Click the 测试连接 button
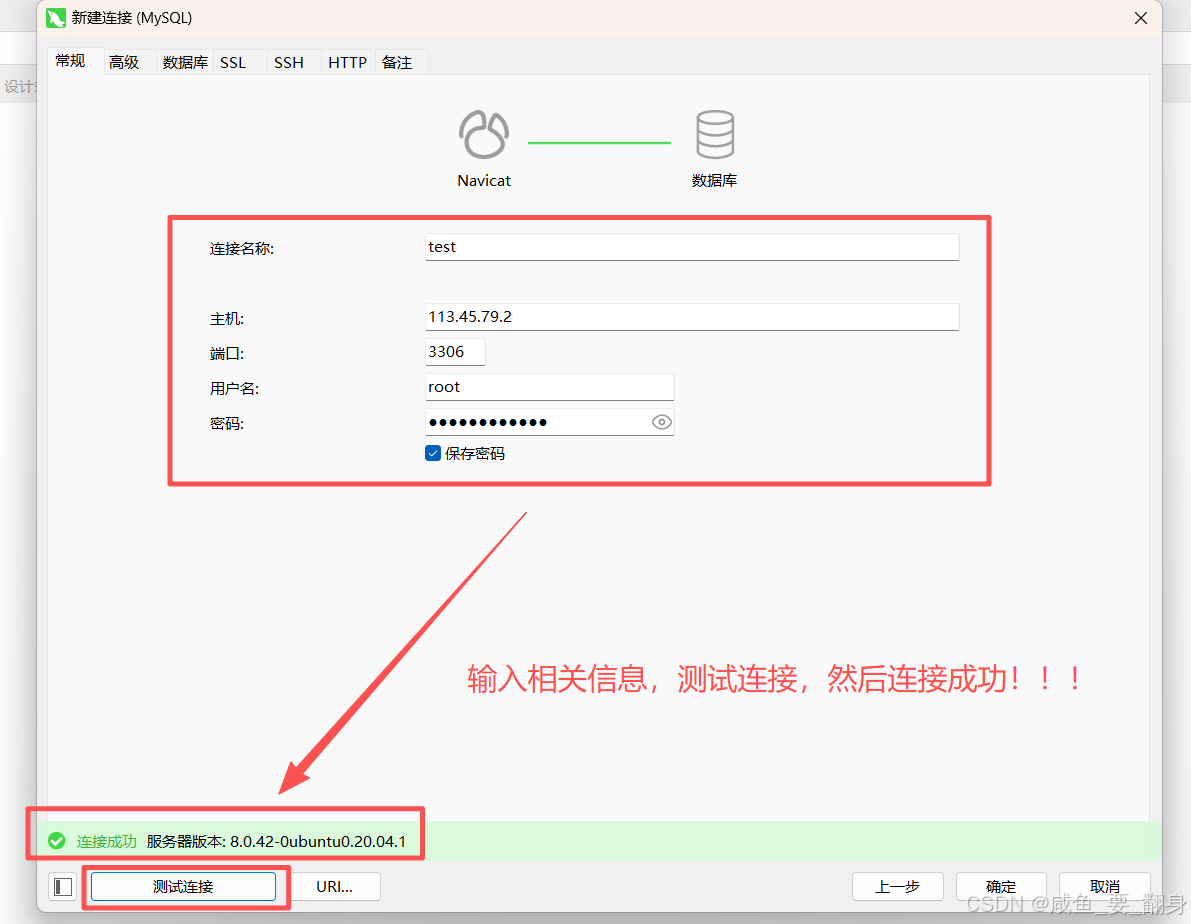Screen dimensions: 1191x924 coord(183,887)
